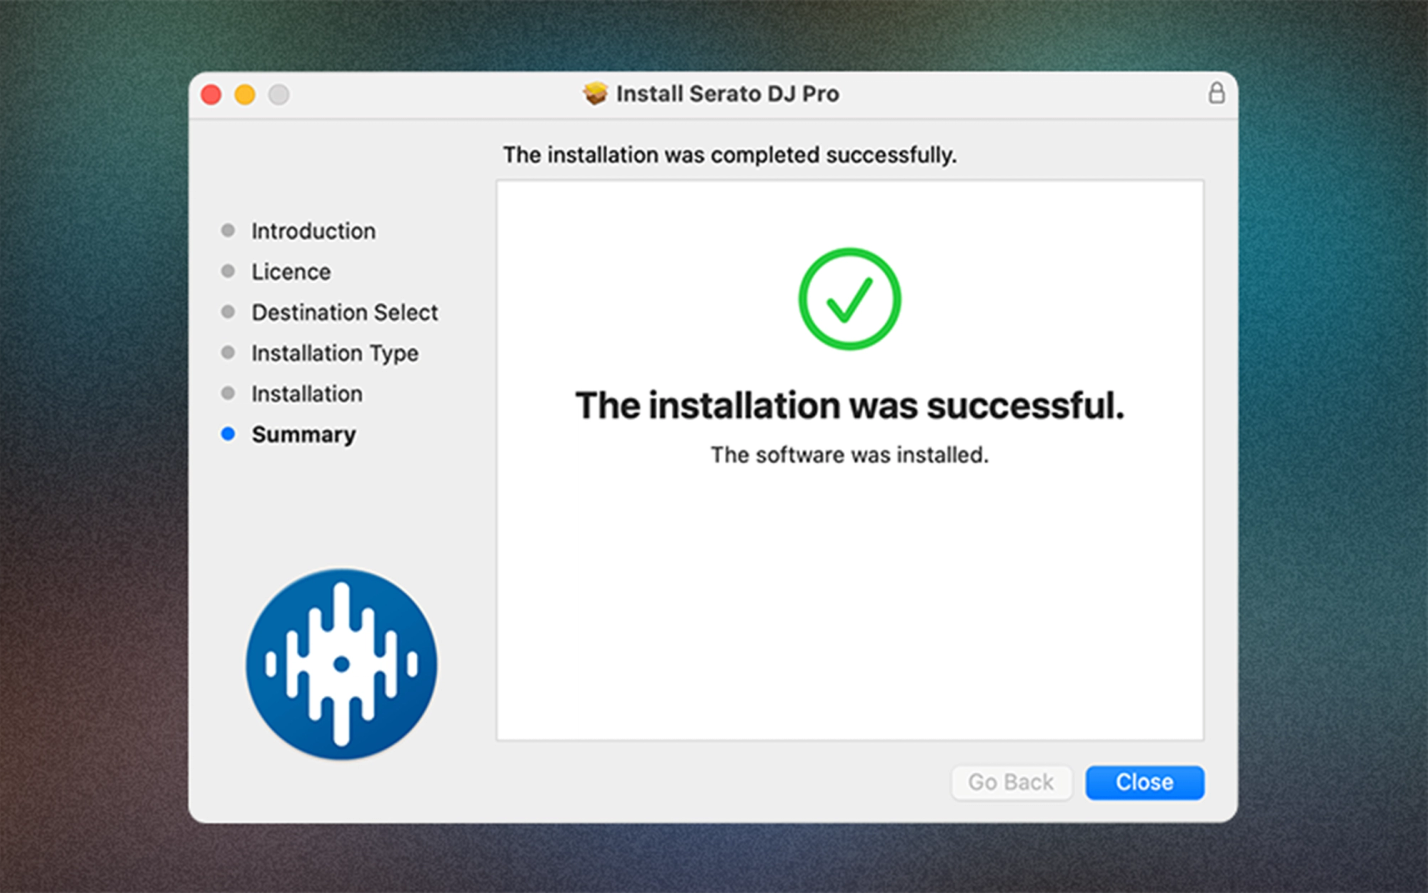Click the software was installed message
This screenshot has width=1428, height=893.
point(848,454)
